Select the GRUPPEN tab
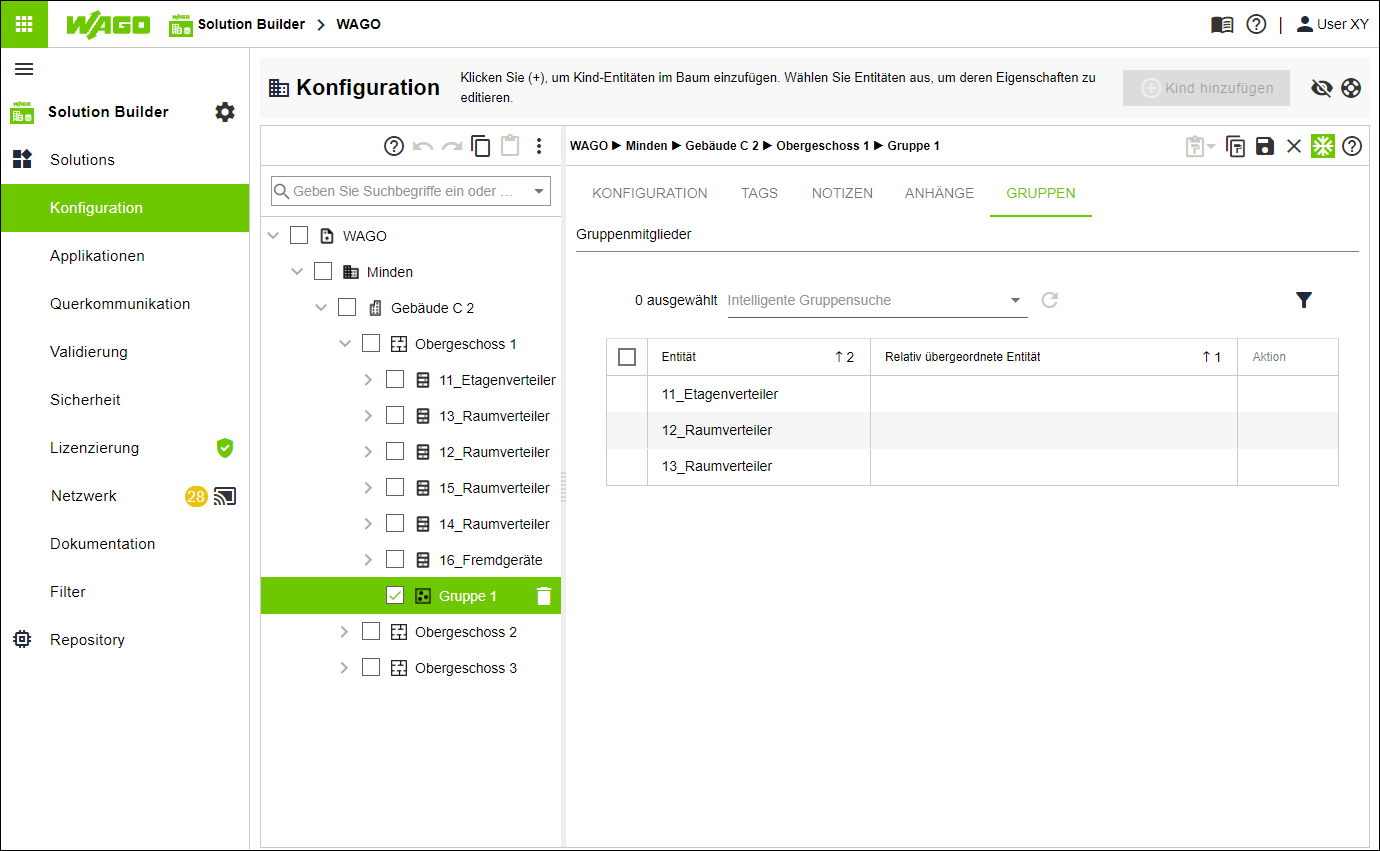Image resolution: width=1380 pixels, height=851 pixels. click(1041, 193)
